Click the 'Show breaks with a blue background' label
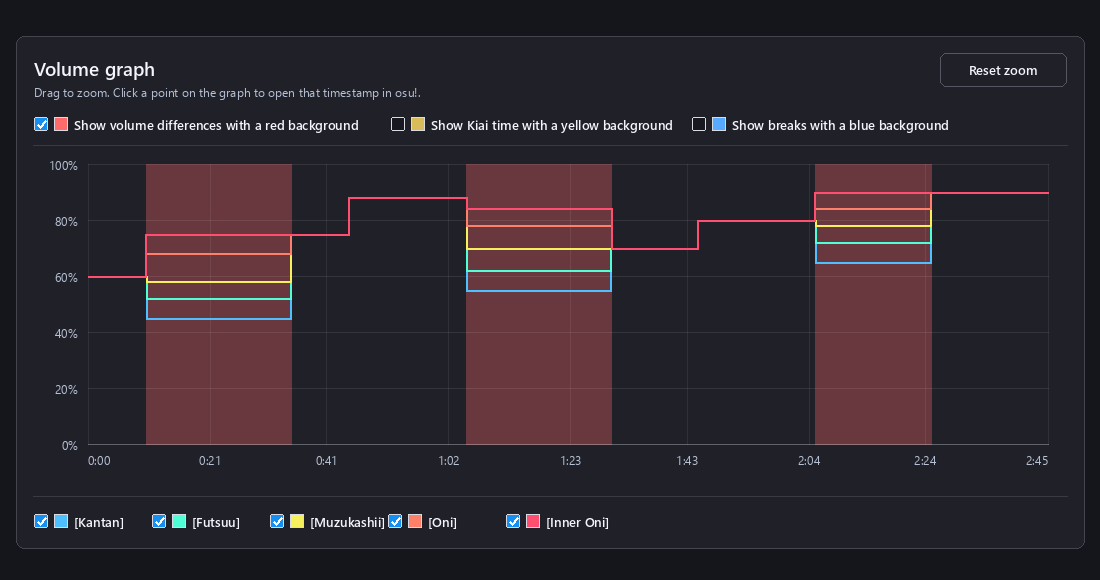1100x580 pixels. point(840,126)
